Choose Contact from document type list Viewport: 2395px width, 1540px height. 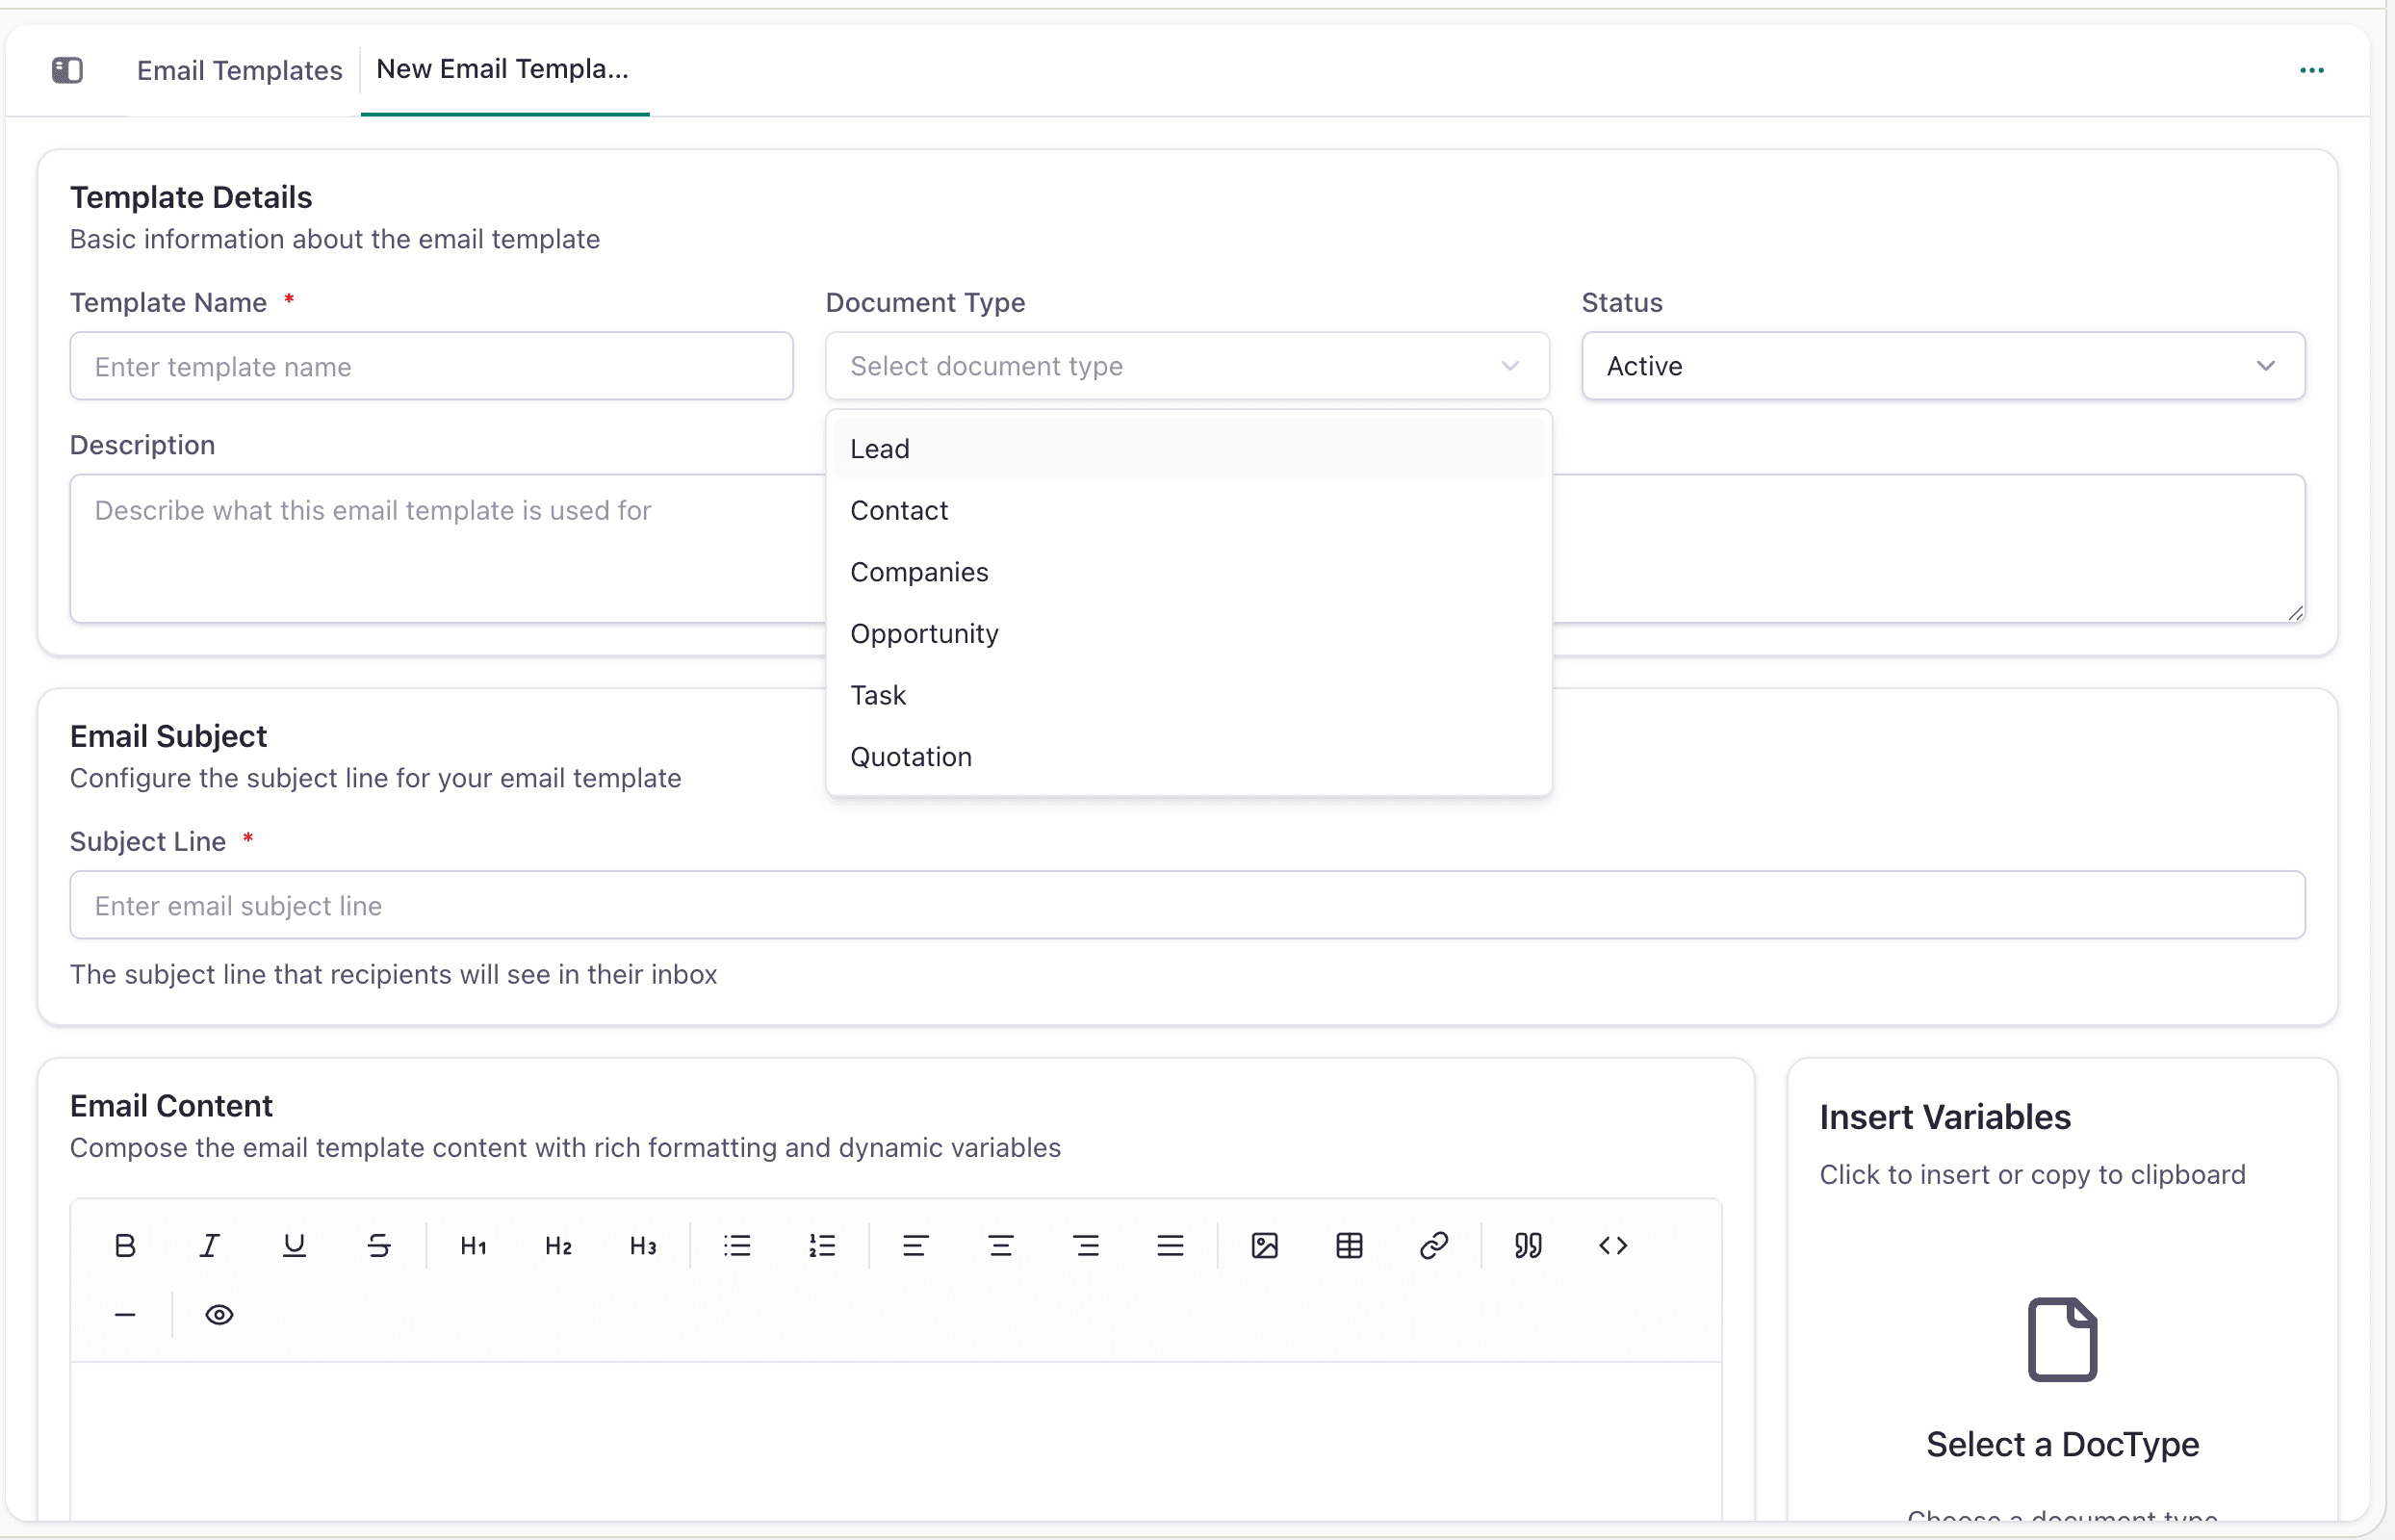1188,511
